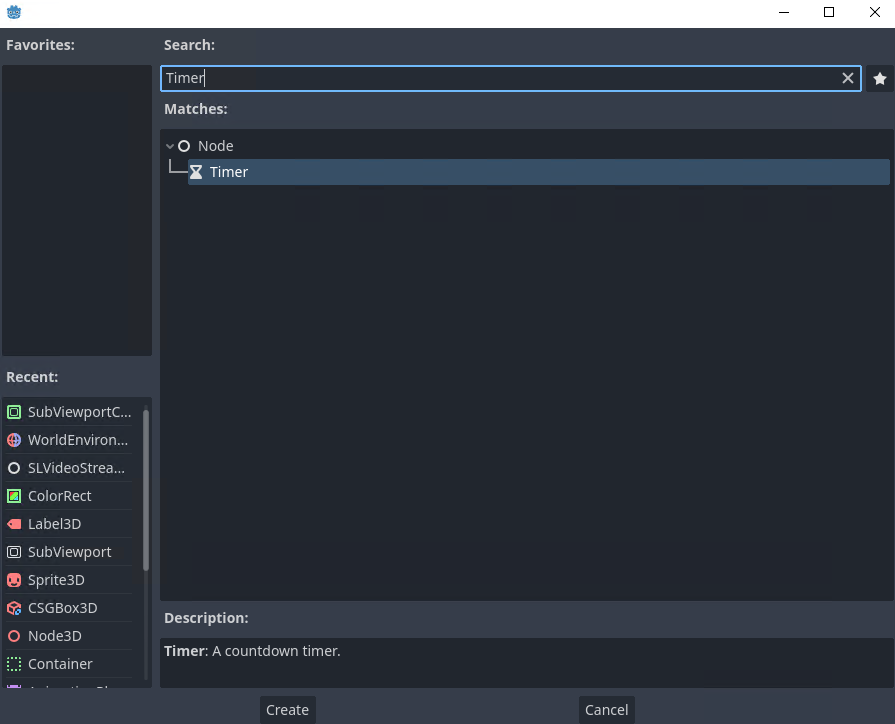Click the Create button
Screen dimensions: 895x724
(x=287, y=710)
